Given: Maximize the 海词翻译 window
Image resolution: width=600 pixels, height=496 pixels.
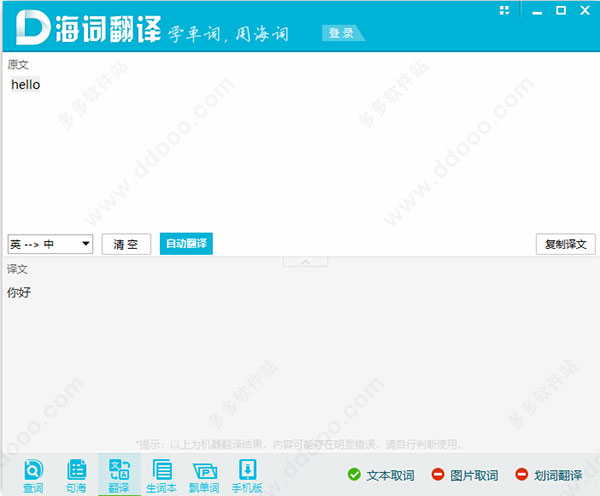Looking at the screenshot, I should tap(561, 10).
